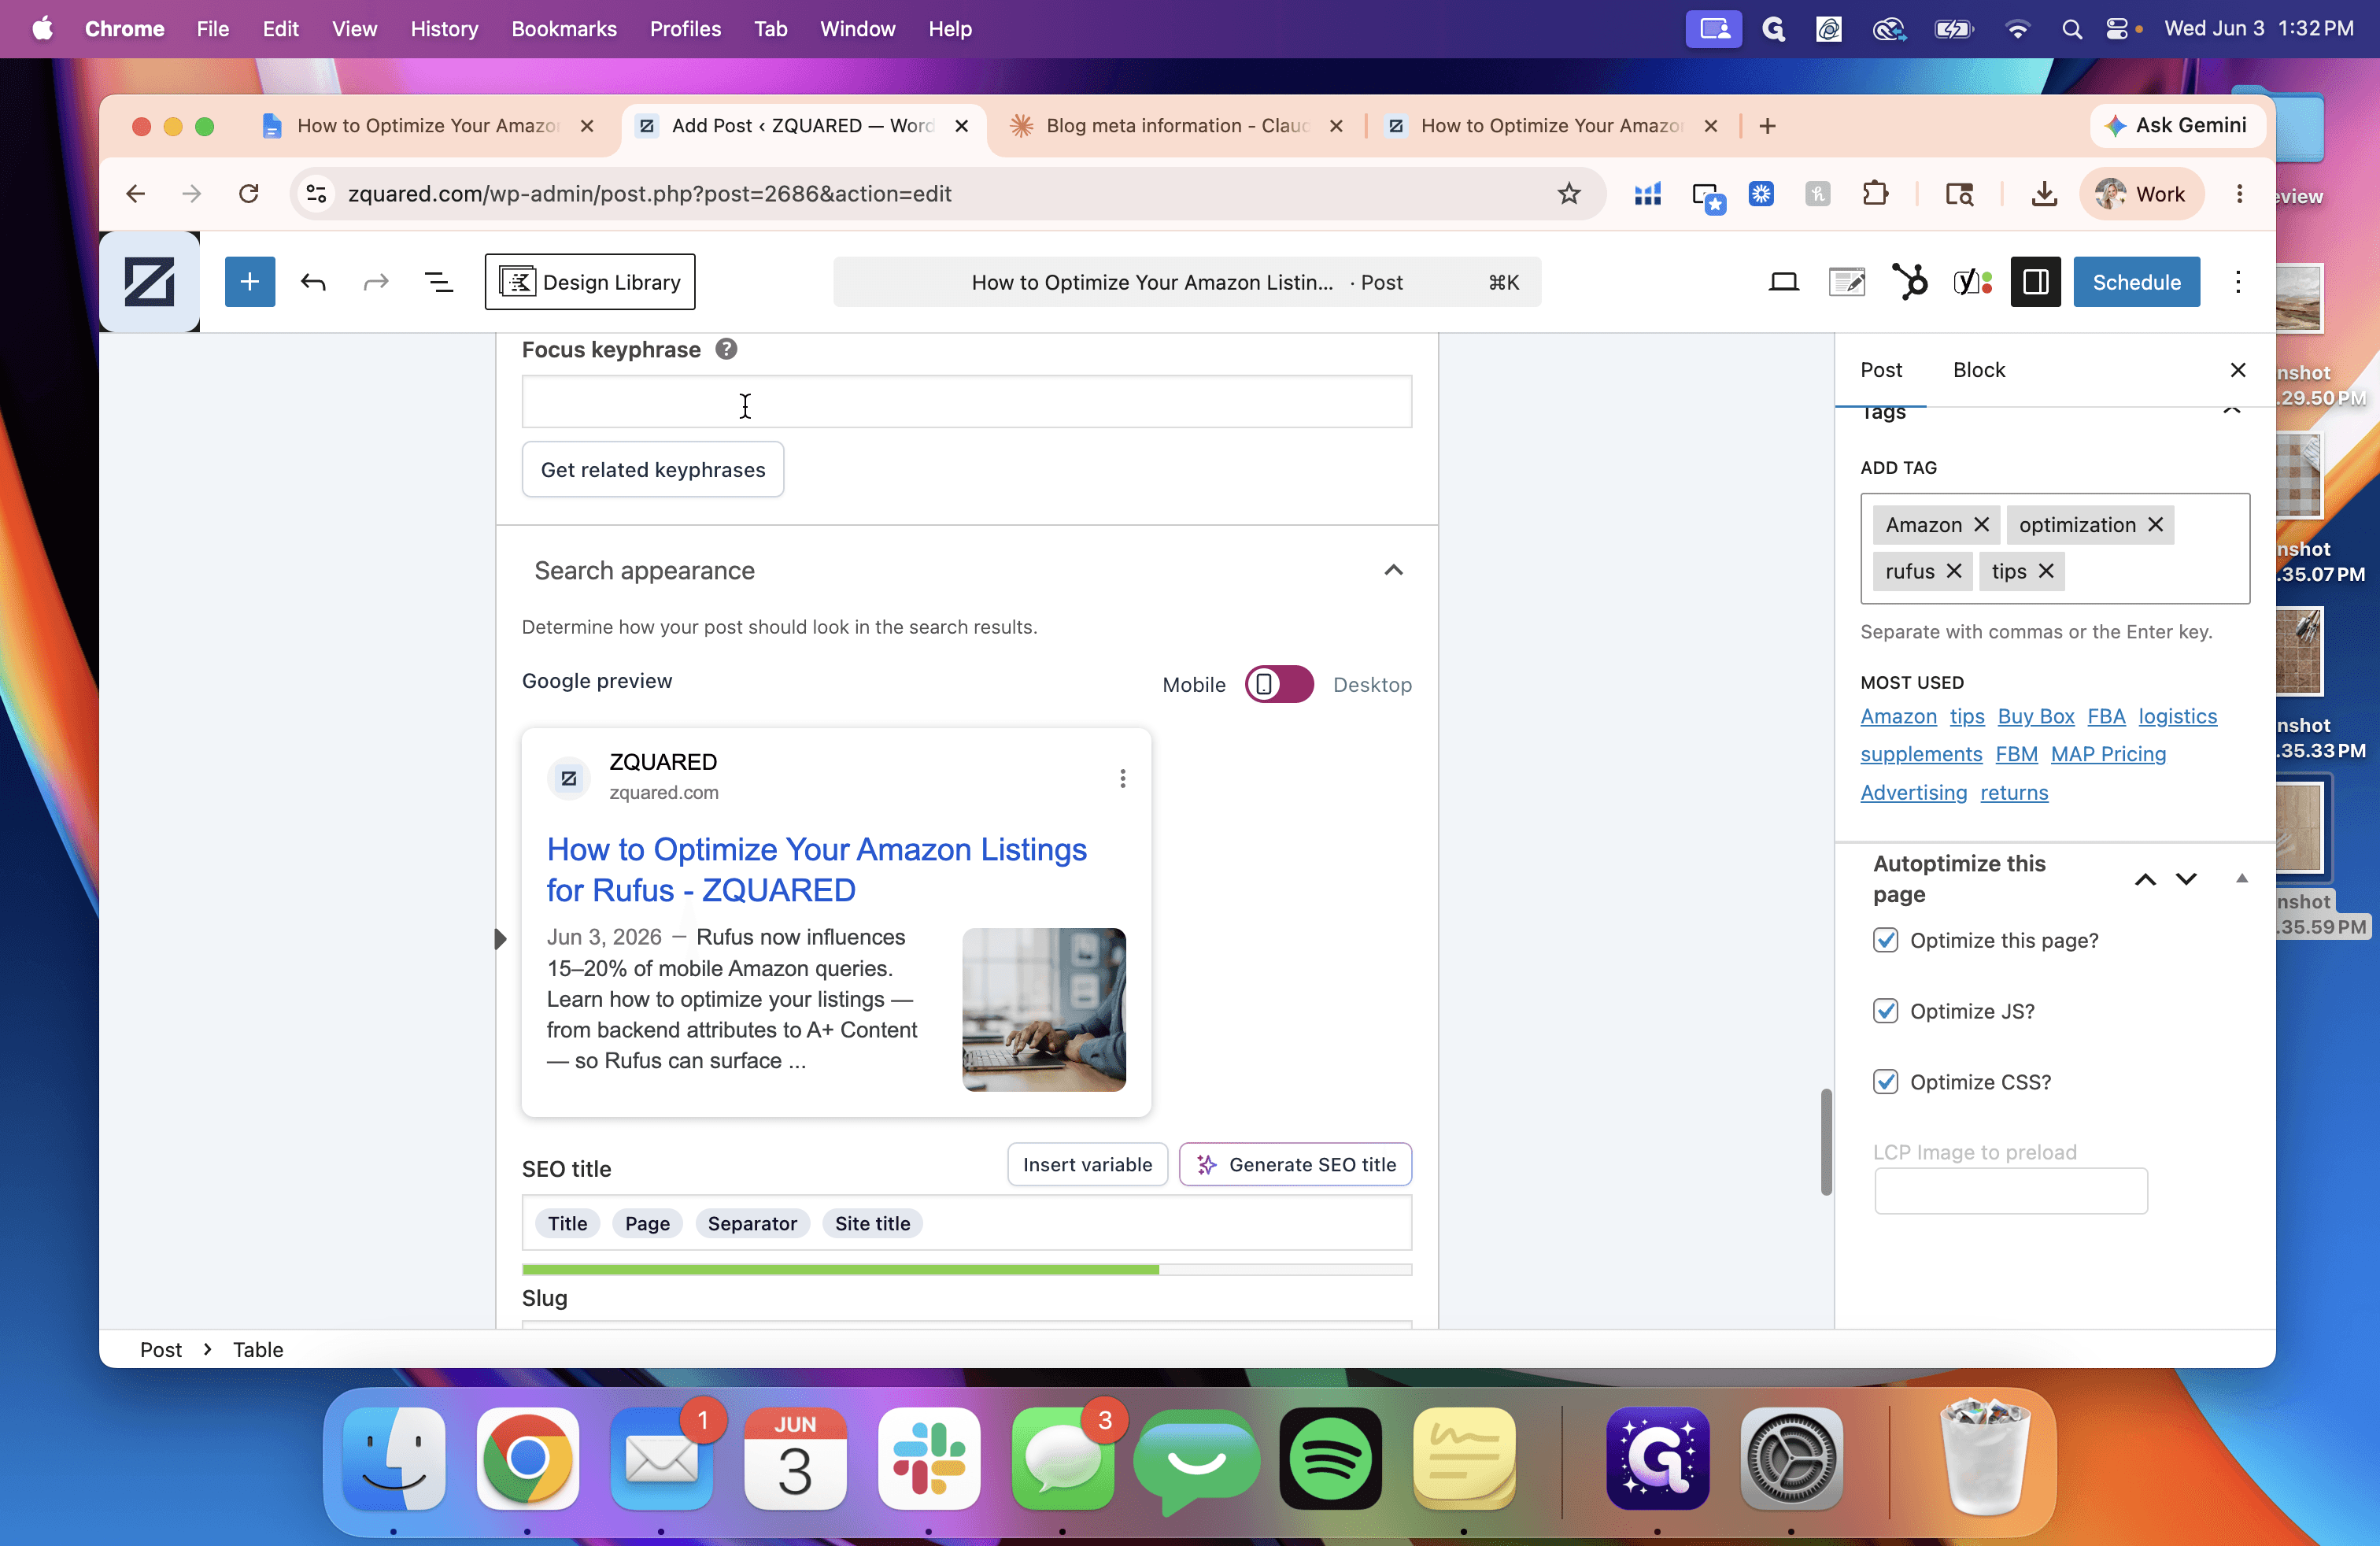
Task: Click the Insert variable button
Action: 1087,1164
